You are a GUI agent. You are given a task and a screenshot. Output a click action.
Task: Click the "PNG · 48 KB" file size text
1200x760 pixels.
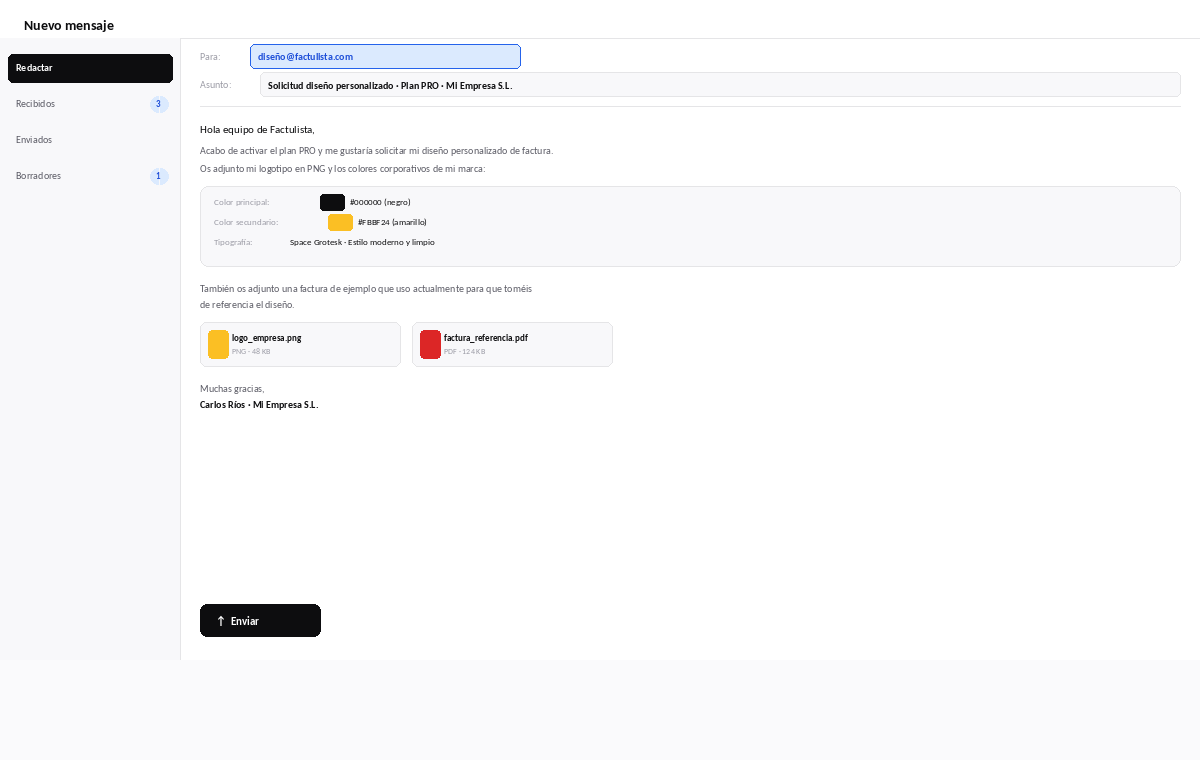pyautogui.click(x=251, y=352)
